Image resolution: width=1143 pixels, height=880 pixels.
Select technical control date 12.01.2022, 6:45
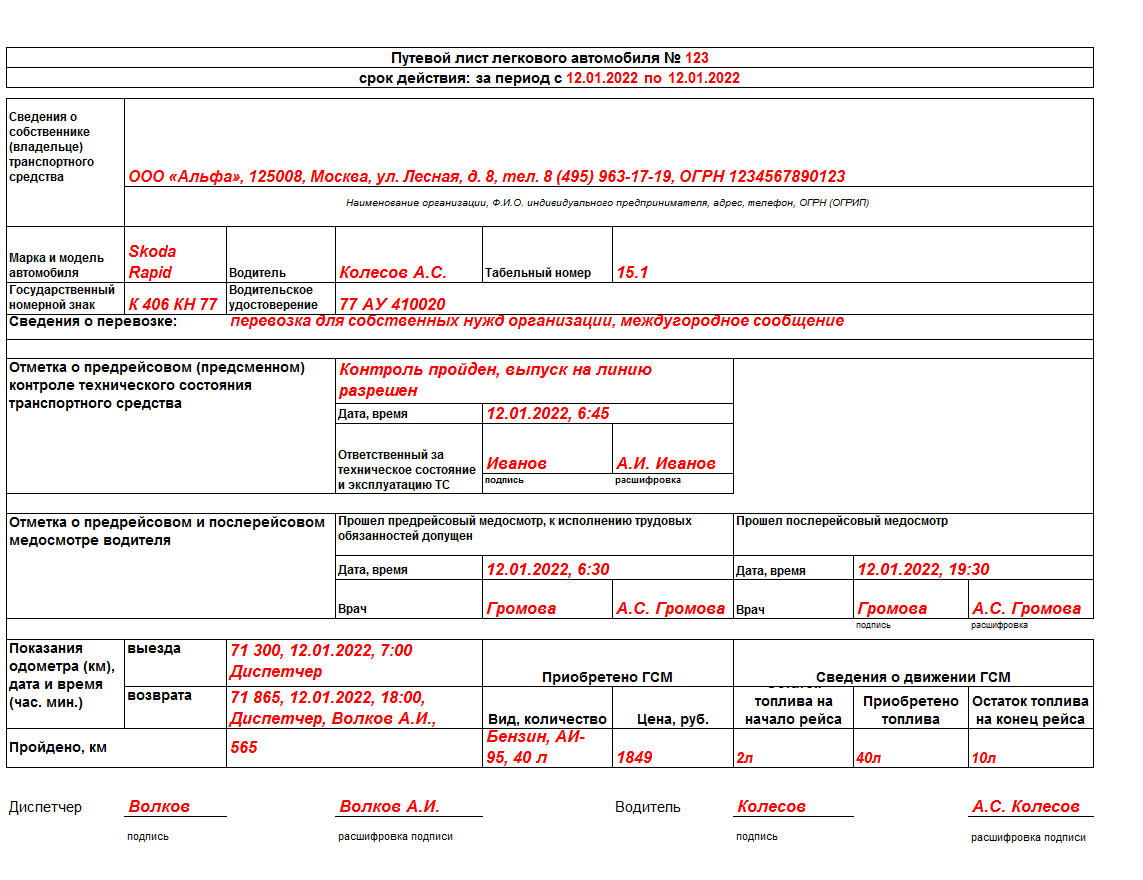(608, 413)
